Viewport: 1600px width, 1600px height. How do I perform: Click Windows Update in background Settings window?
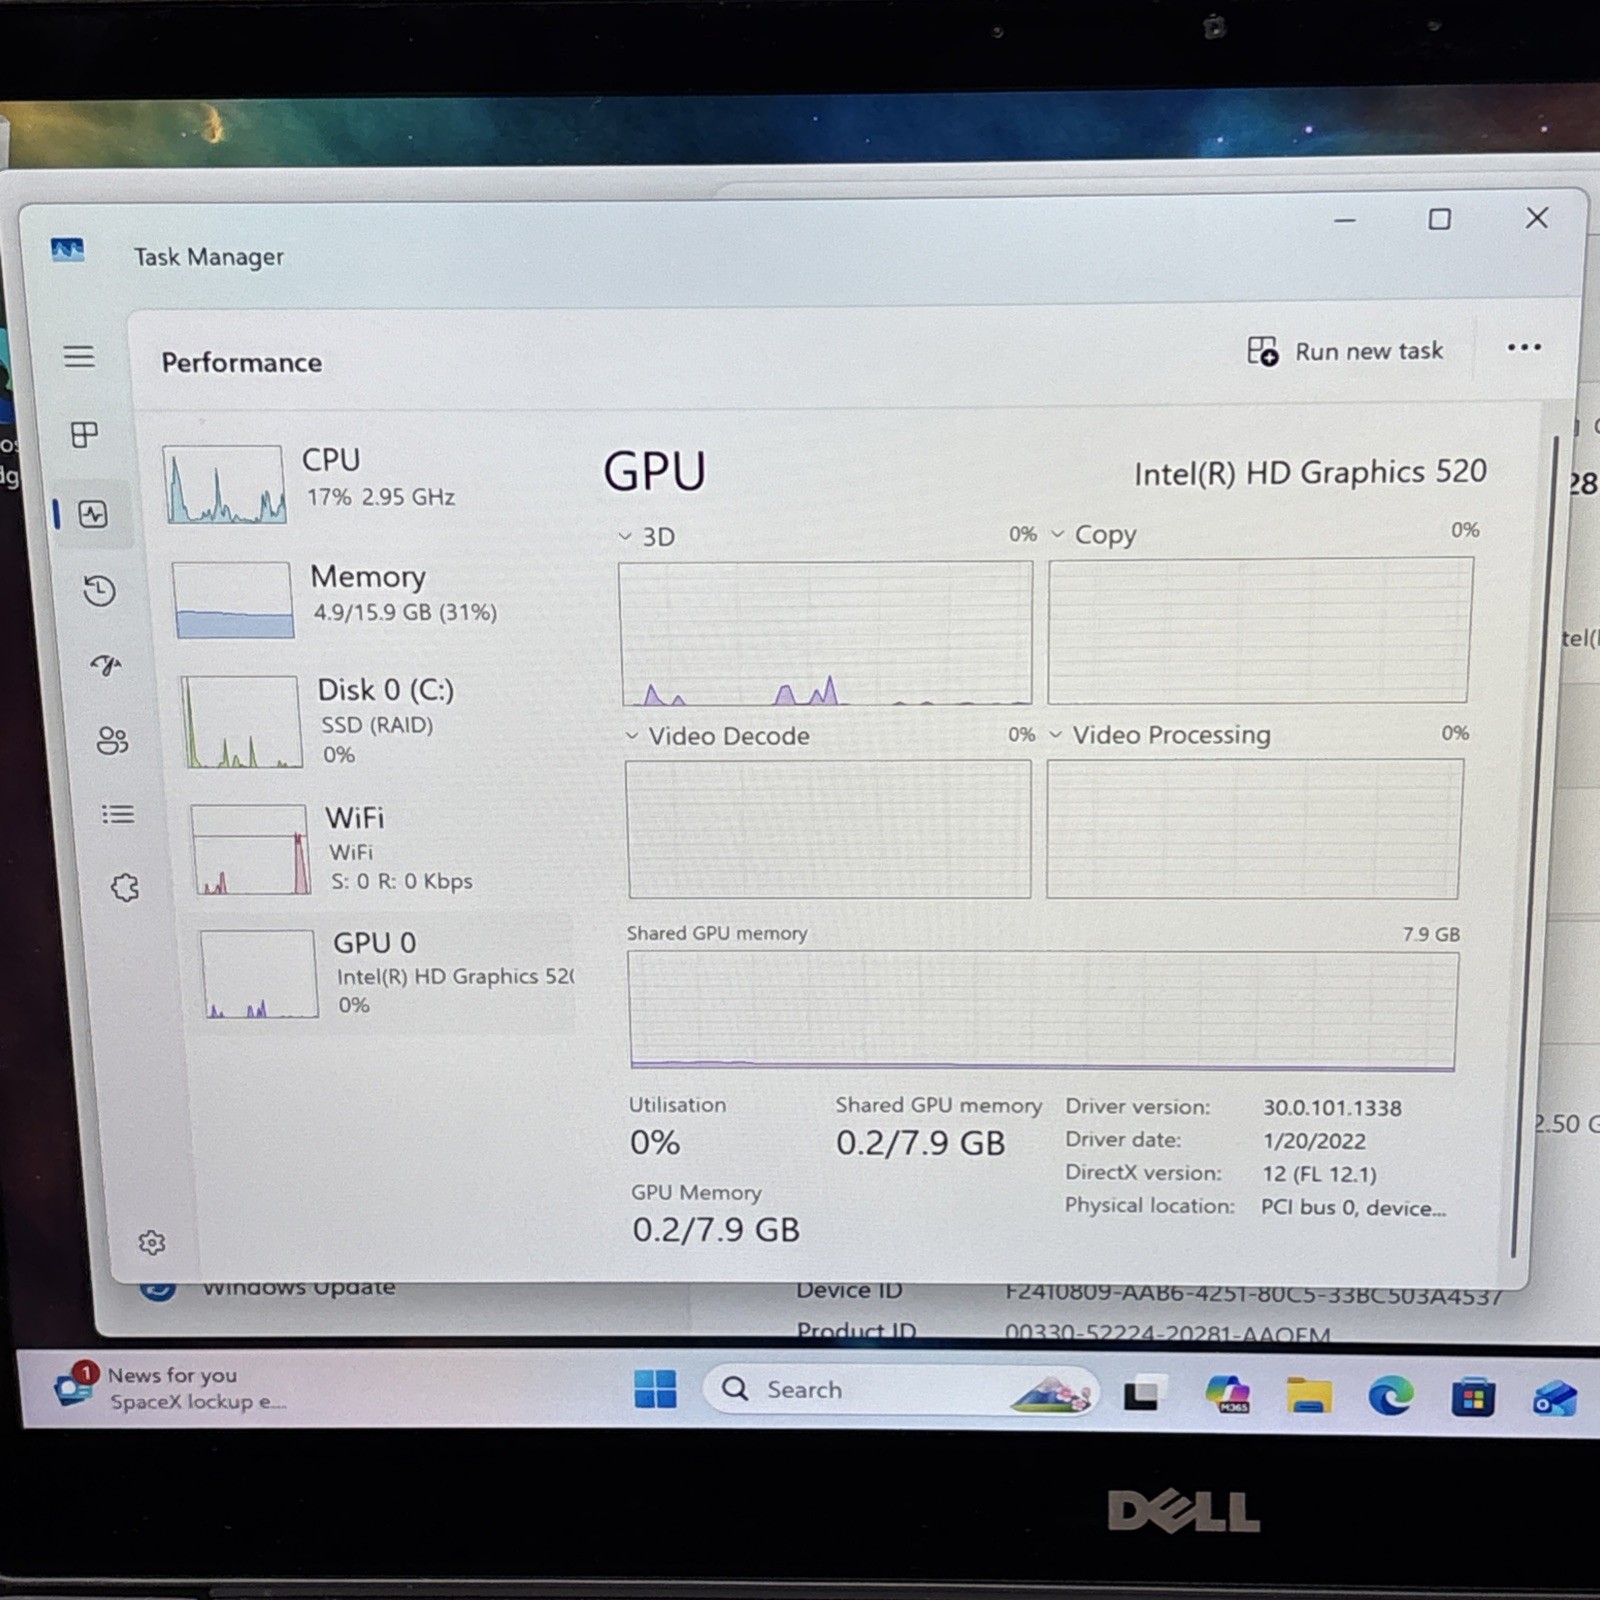tap(298, 1288)
